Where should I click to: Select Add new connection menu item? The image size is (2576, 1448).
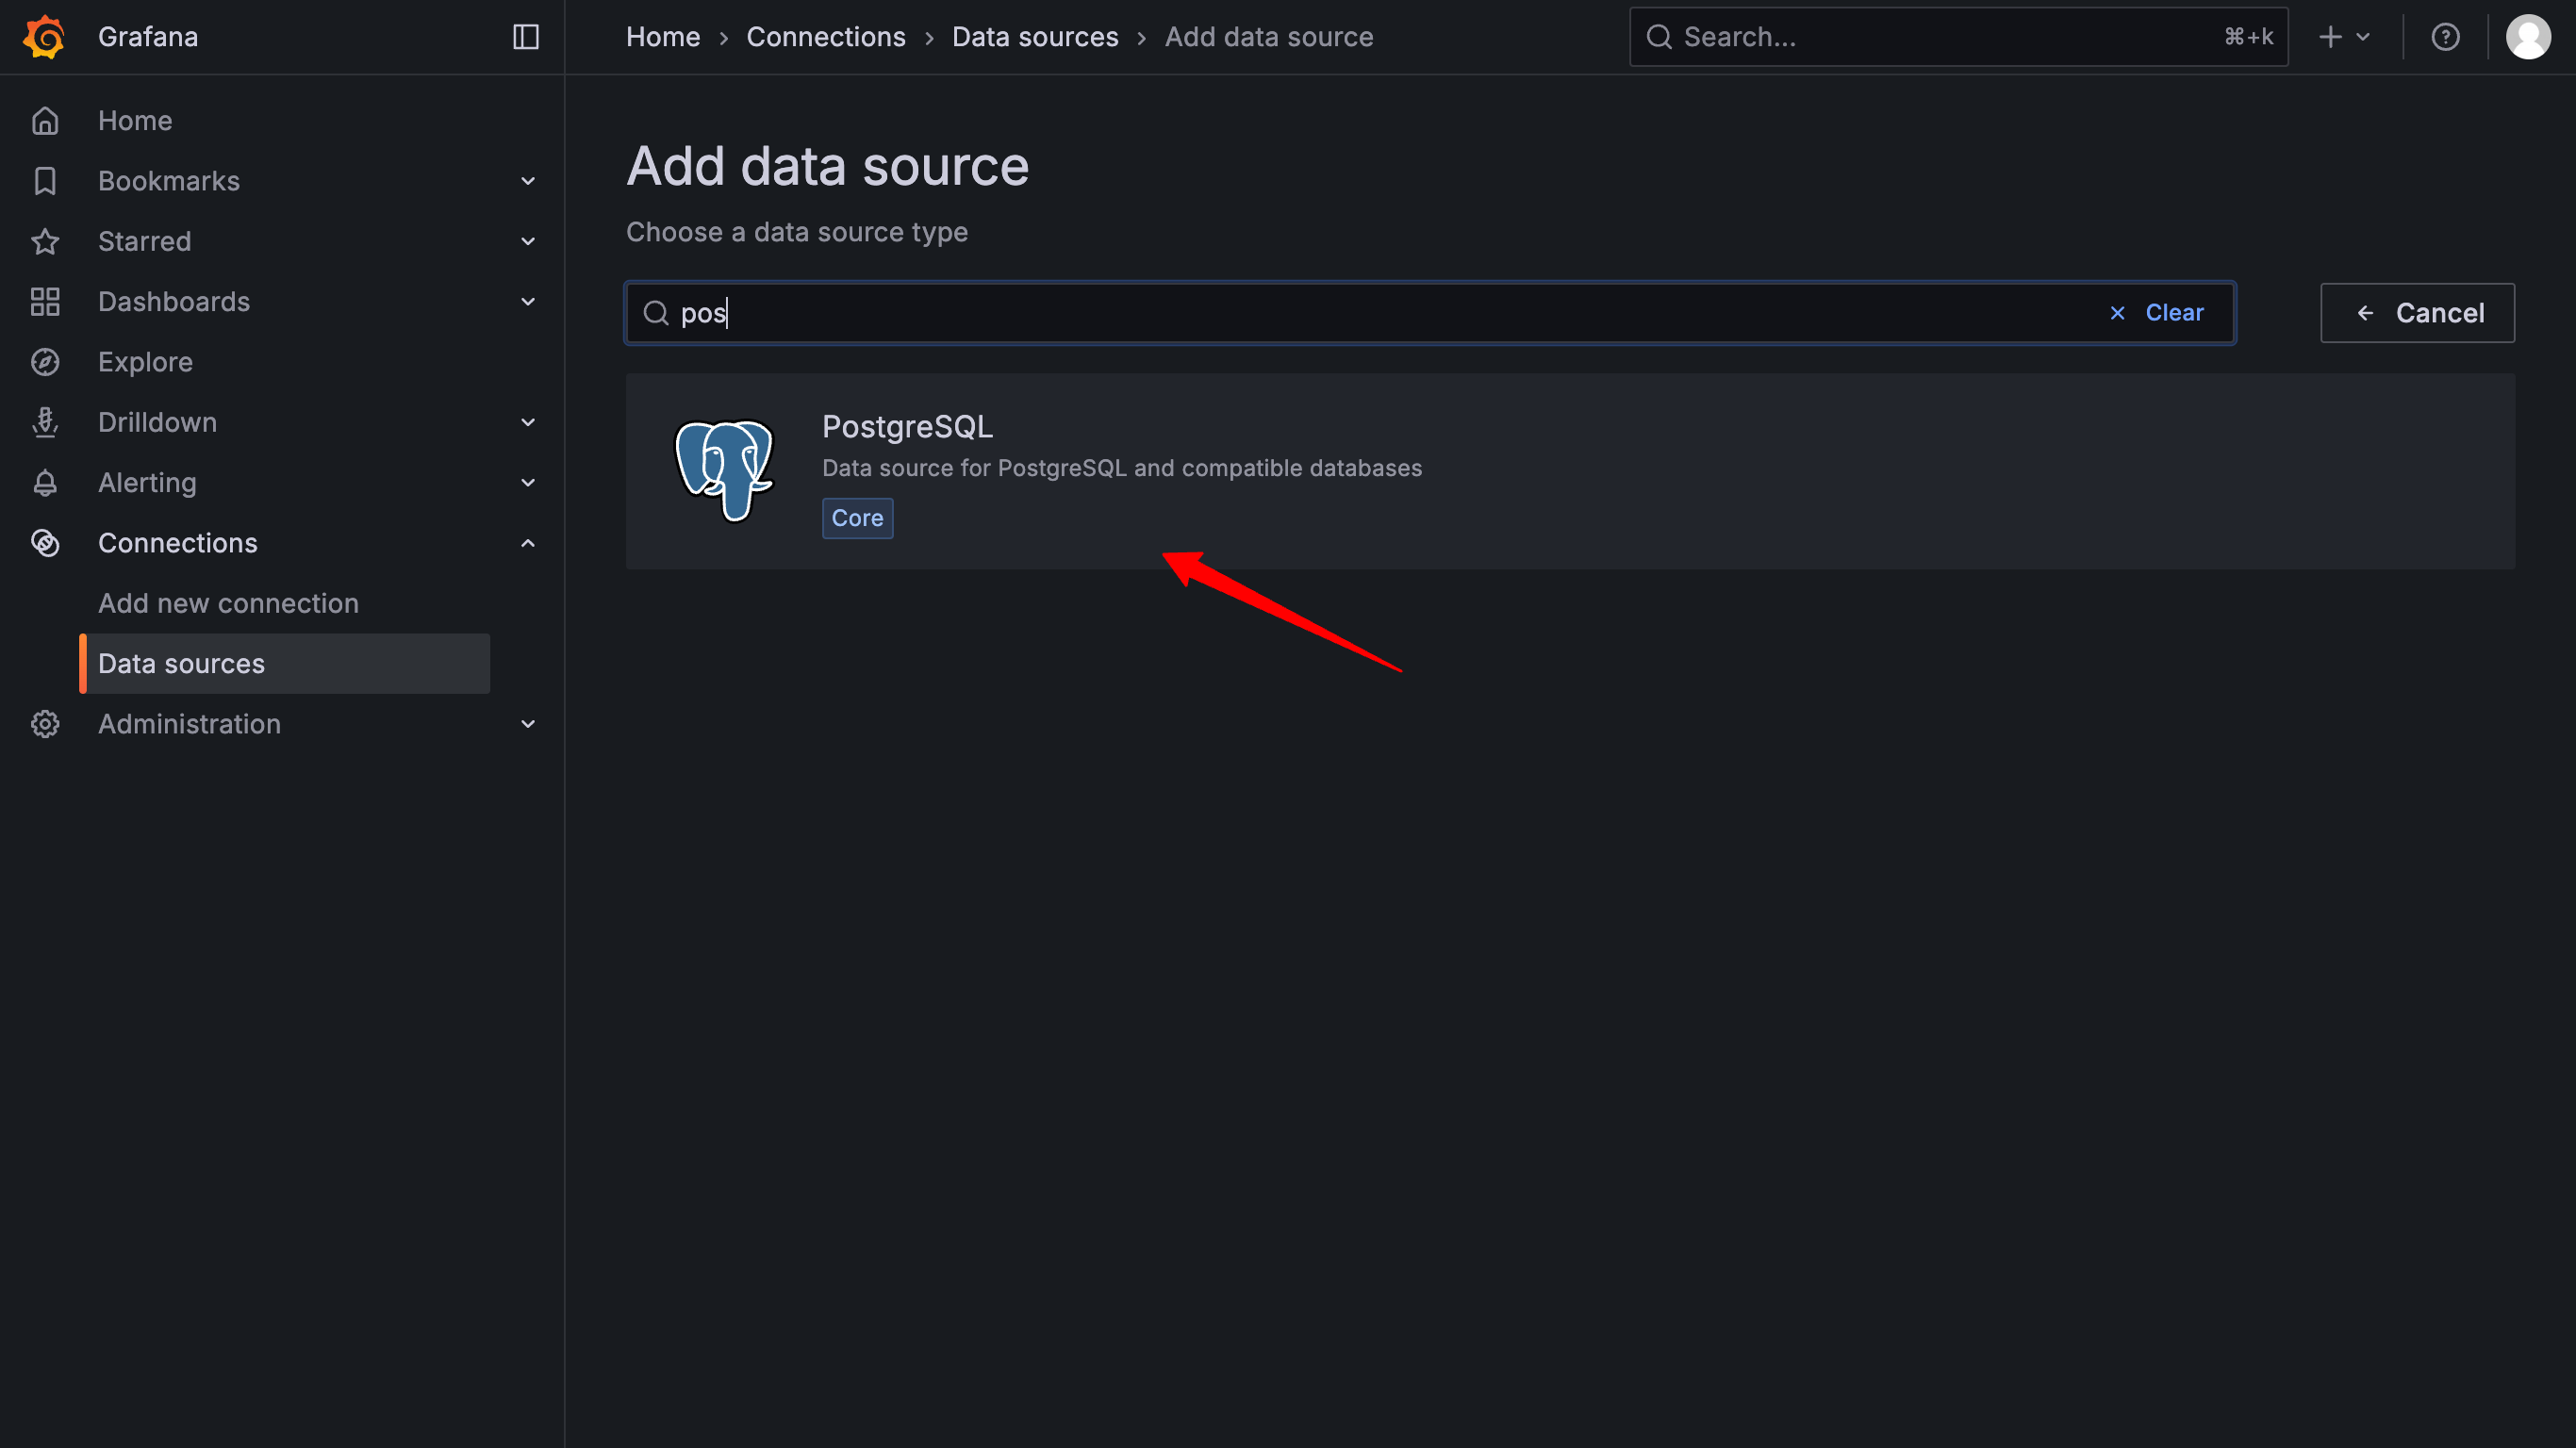click(x=228, y=603)
